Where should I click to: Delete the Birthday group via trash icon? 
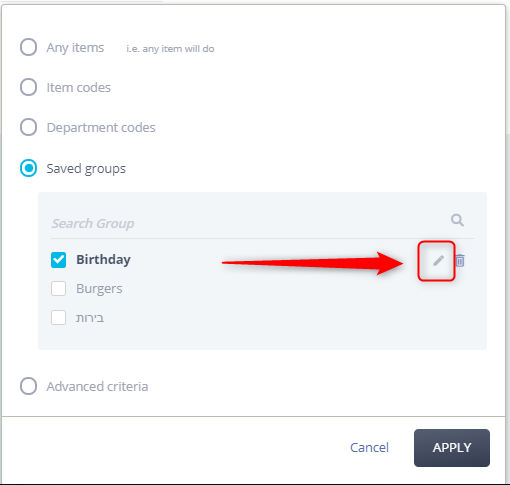pos(460,261)
